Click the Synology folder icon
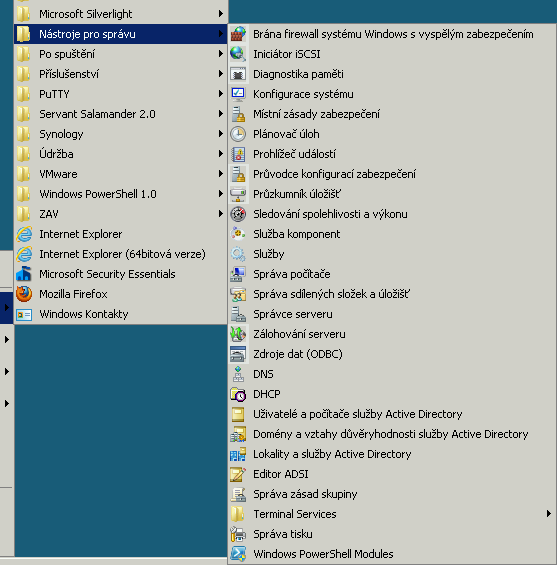Viewport: 557px width, 565px height. pyautogui.click(x=24, y=134)
